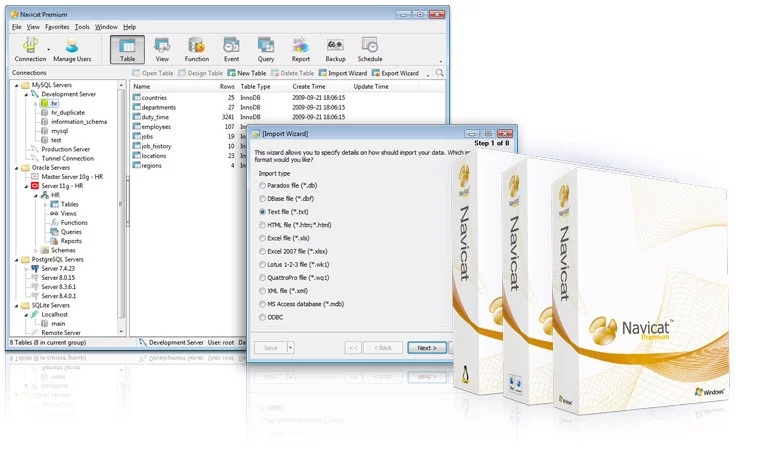Pick the ODBC import type option
Image resolution: width=765 pixels, height=467 pixels.
point(263,317)
